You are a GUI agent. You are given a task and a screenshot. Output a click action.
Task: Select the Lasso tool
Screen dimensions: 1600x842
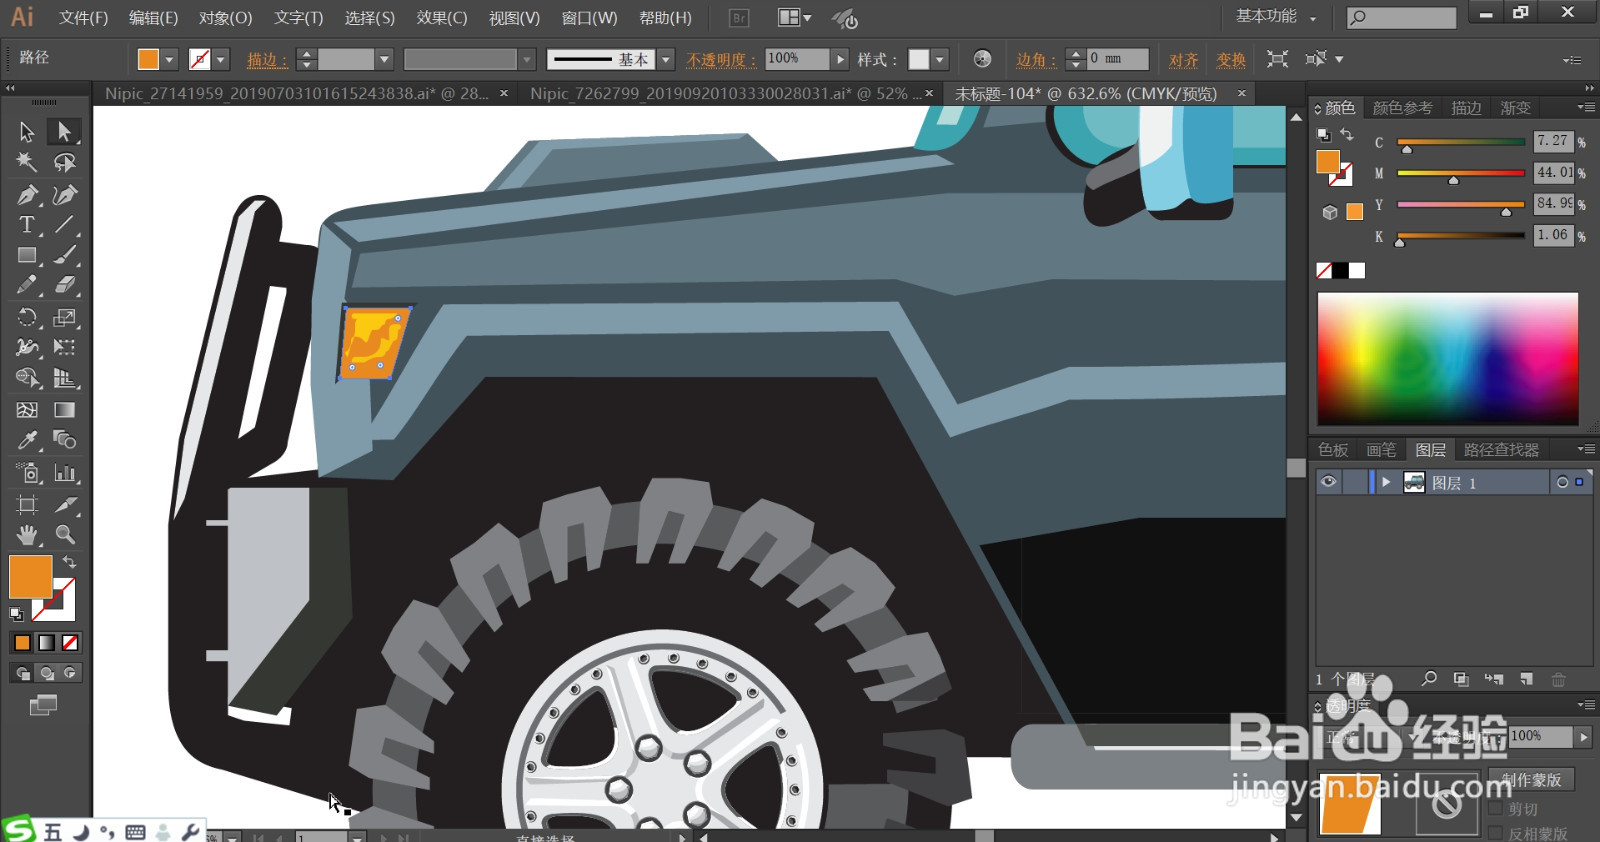64,162
